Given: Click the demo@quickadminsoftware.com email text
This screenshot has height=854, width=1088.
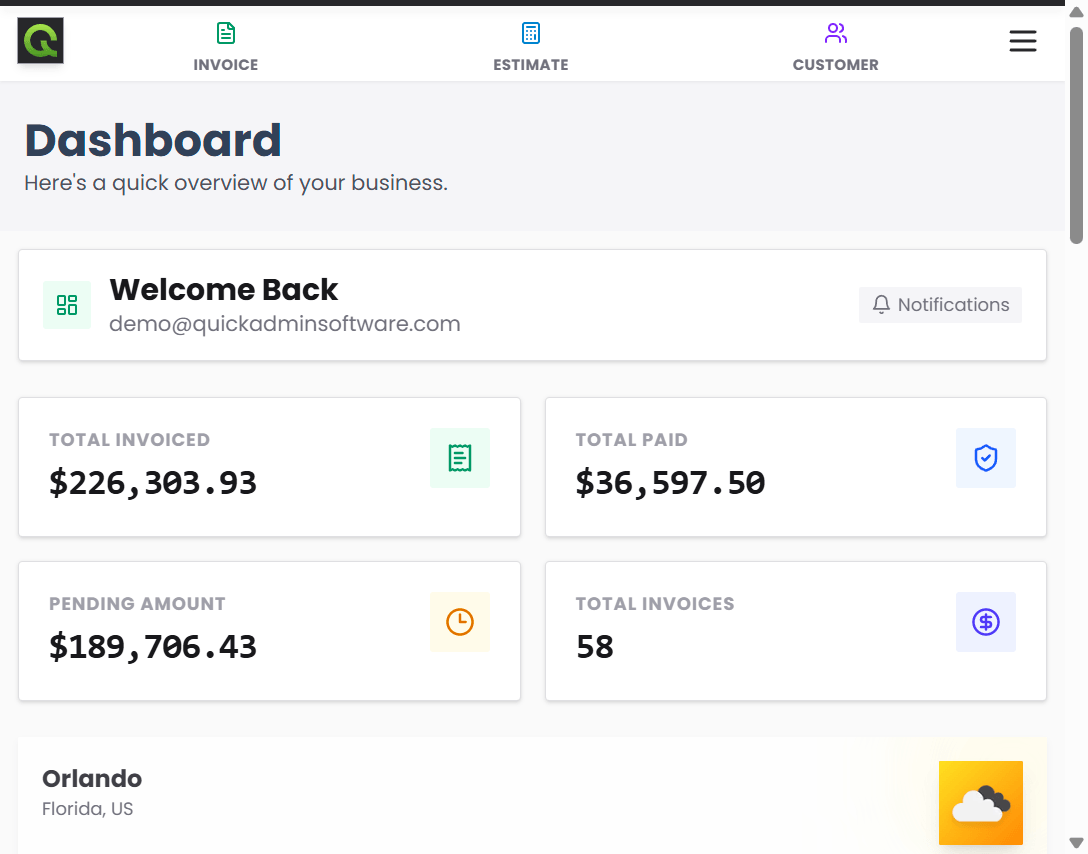Looking at the screenshot, I should pos(284,324).
